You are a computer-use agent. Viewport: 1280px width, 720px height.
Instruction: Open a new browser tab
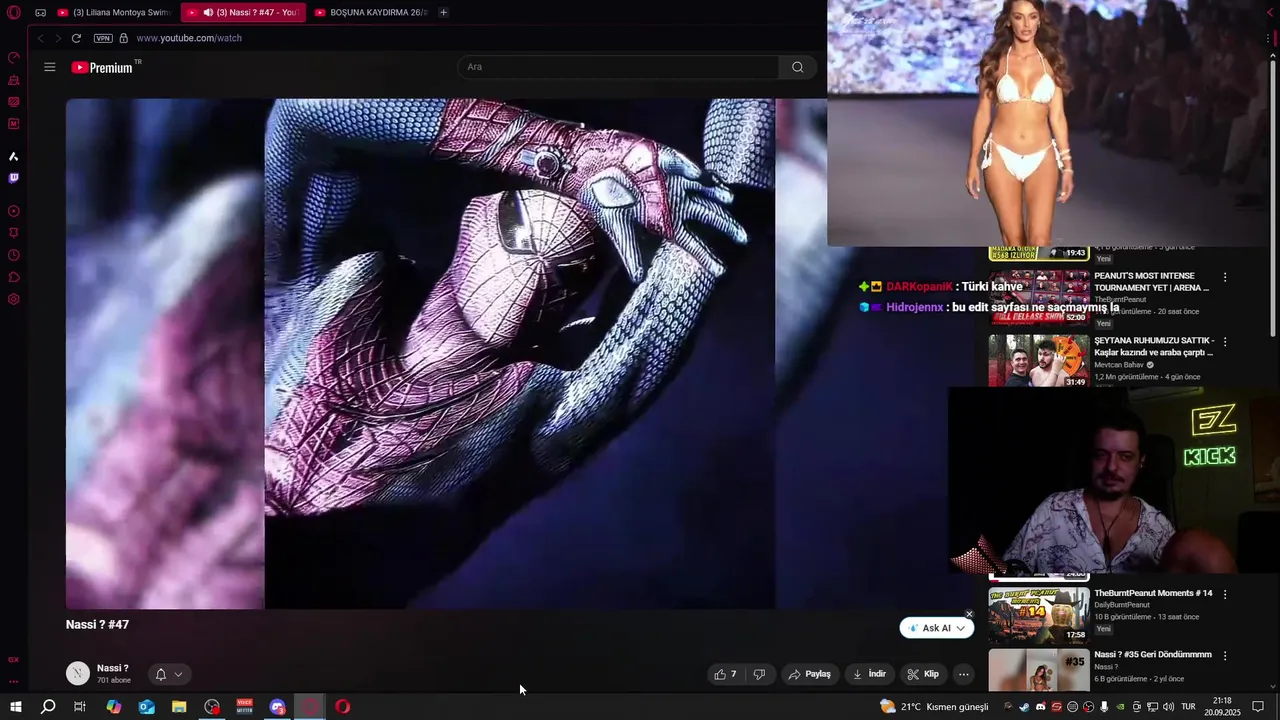444,13
